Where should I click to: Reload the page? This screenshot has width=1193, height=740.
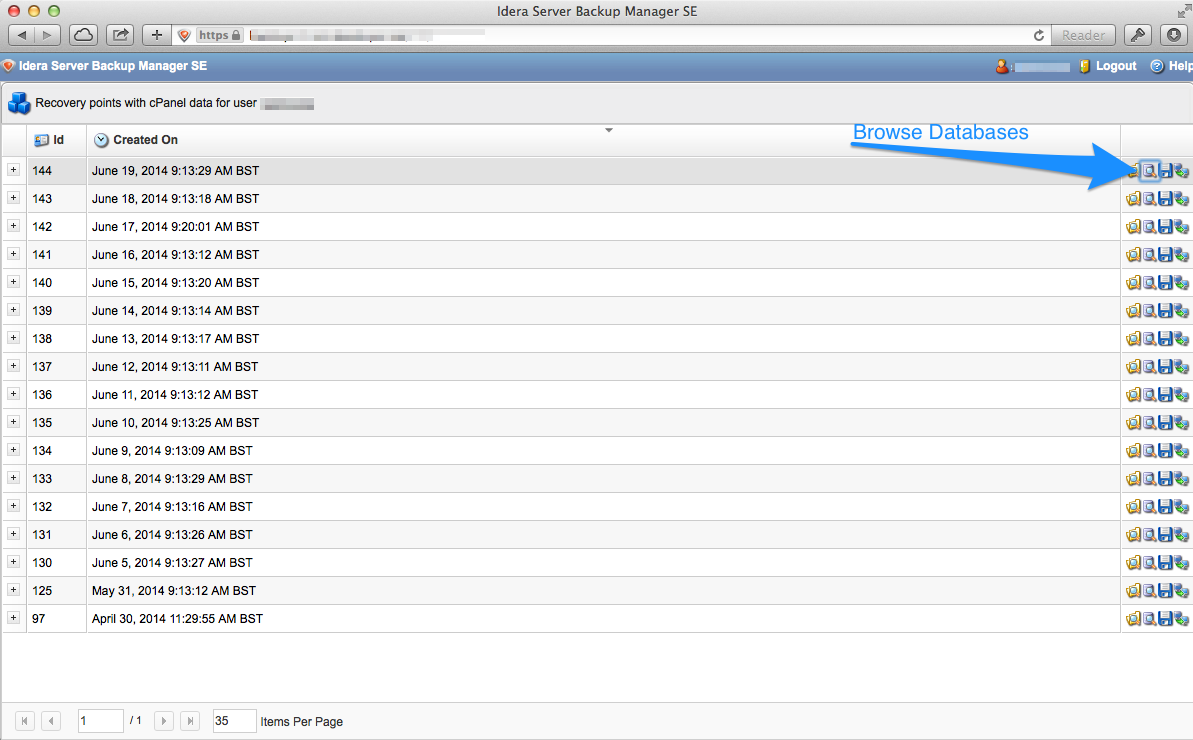(1039, 36)
